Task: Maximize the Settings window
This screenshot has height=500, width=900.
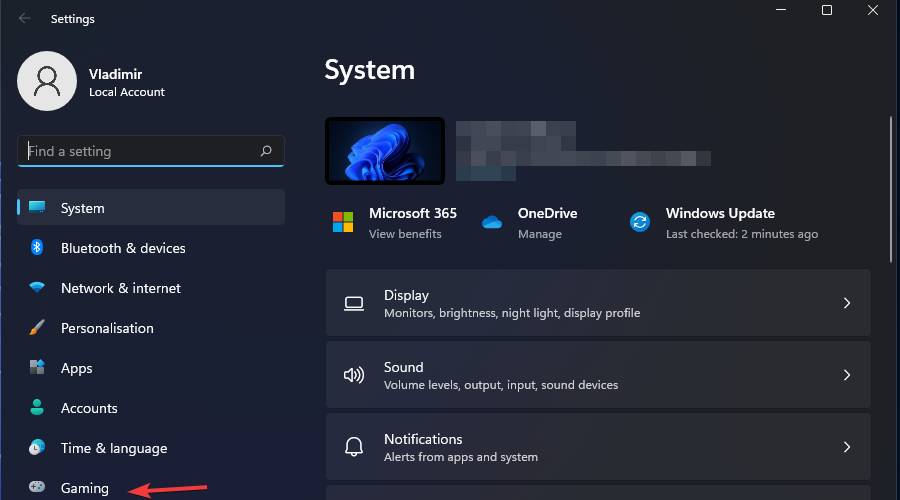Action: tap(827, 10)
